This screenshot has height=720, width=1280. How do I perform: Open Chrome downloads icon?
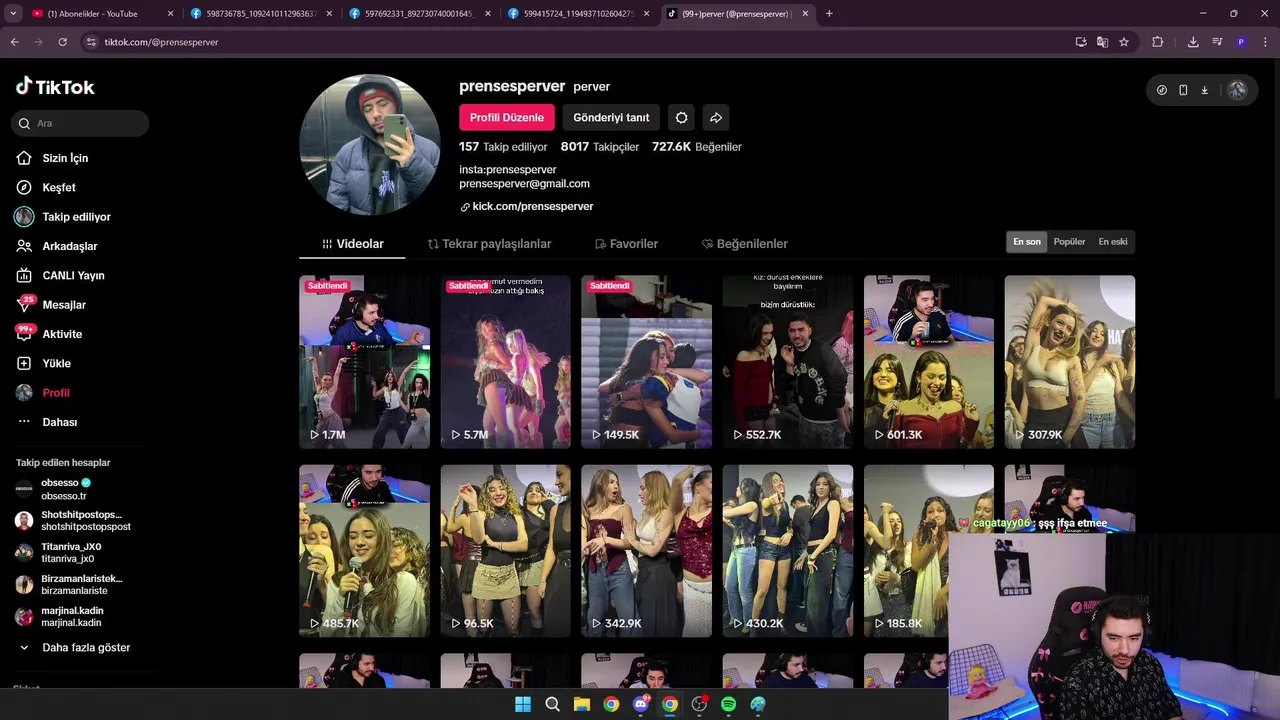pyautogui.click(x=1193, y=42)
